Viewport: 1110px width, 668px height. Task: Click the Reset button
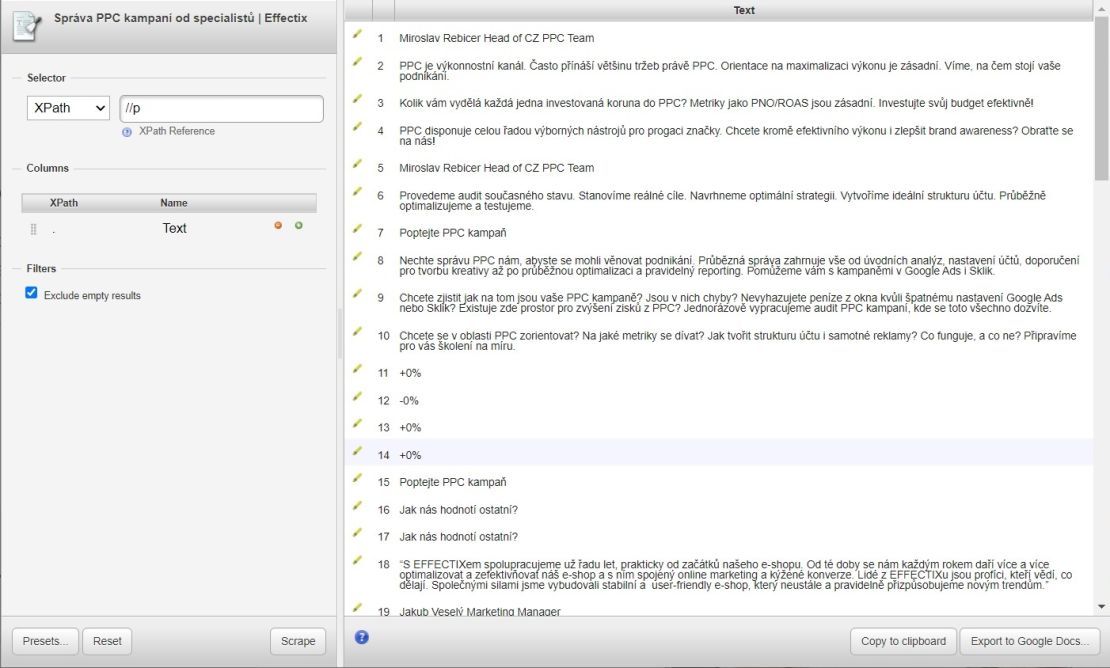pos(107,641)
